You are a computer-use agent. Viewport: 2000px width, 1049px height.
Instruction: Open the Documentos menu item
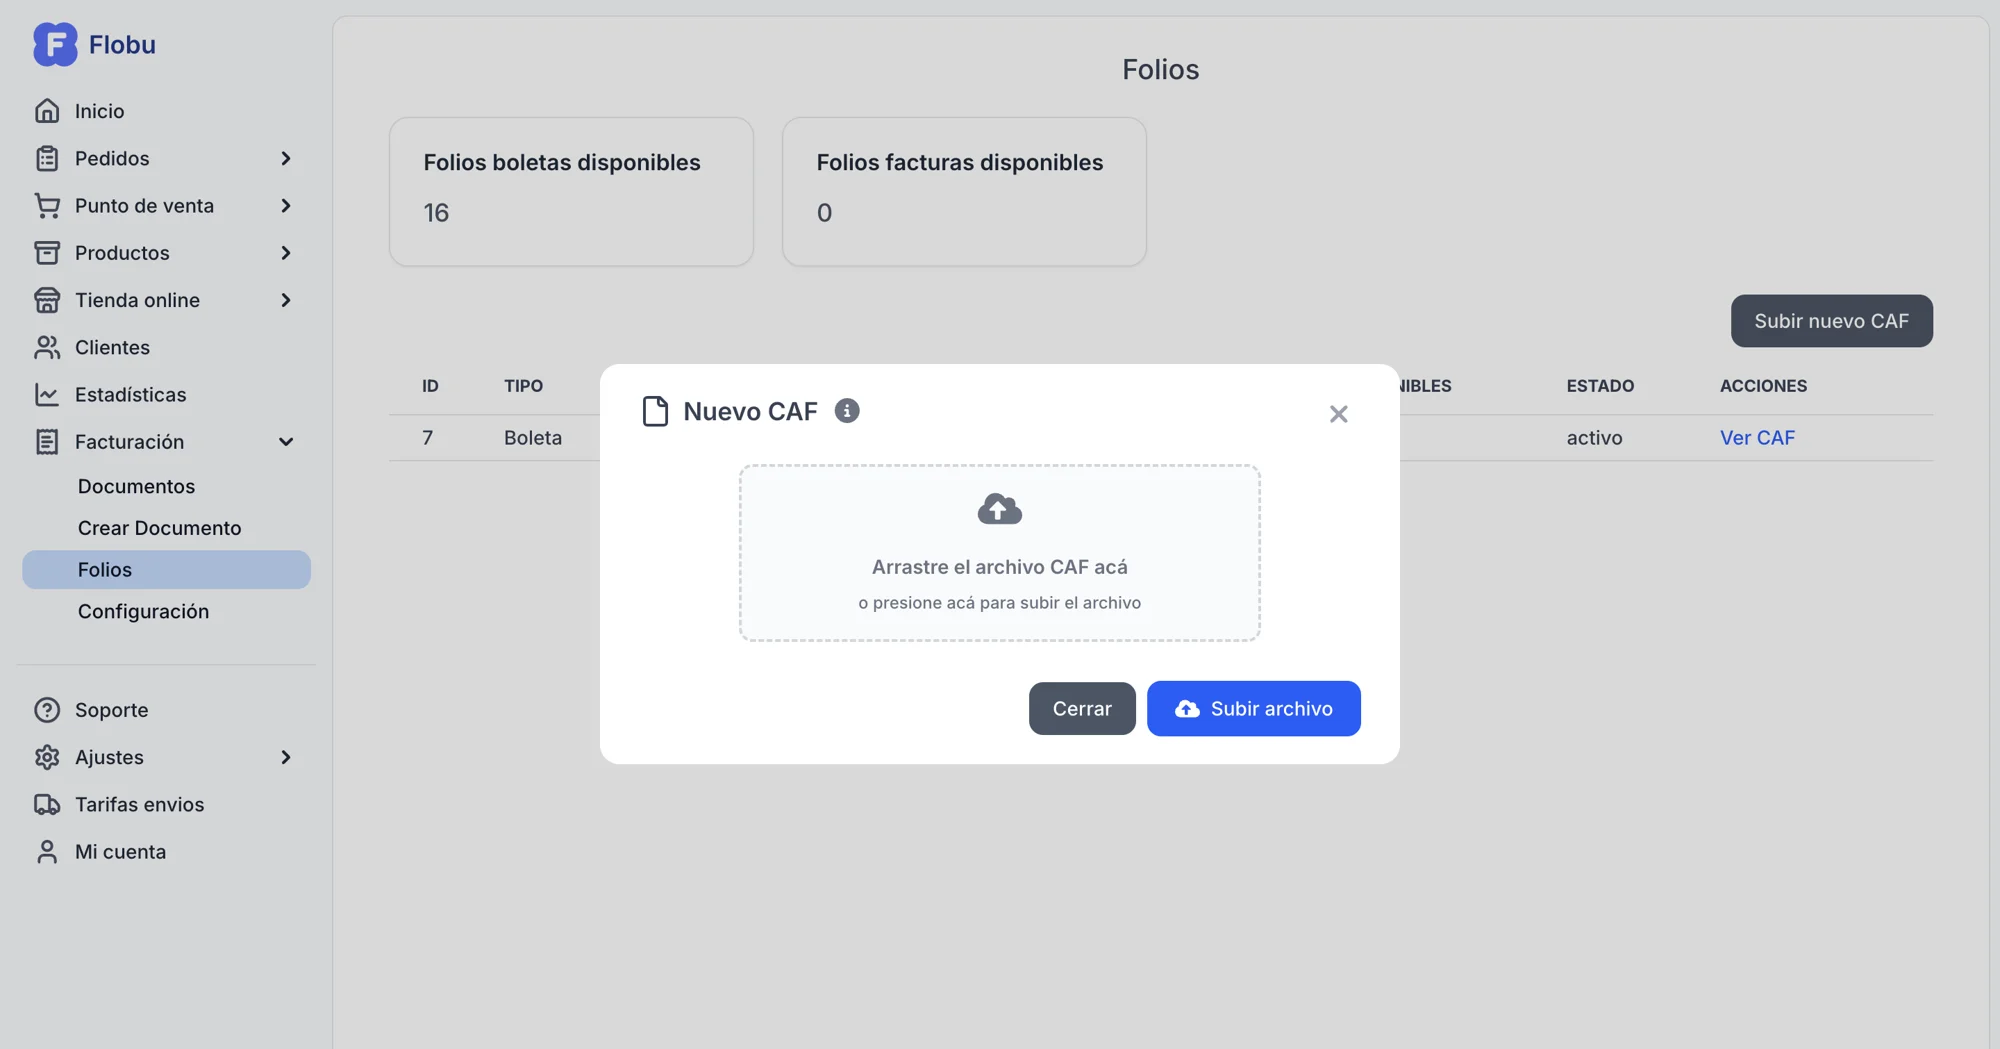coord(136,487)
